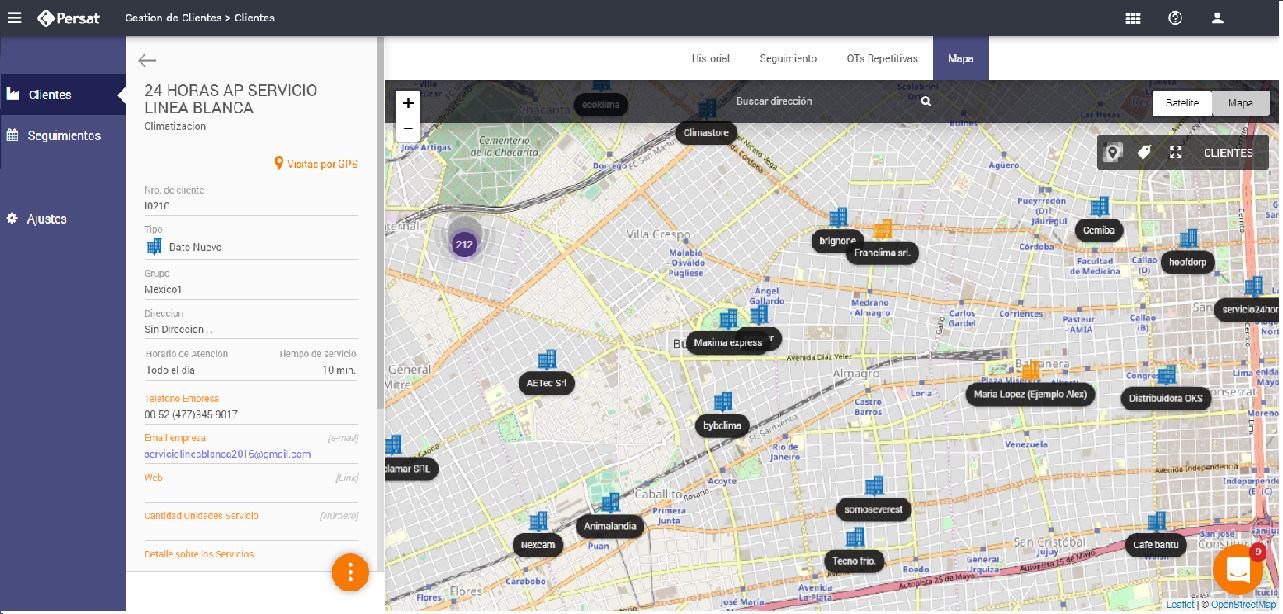This screenshot has height=614, width=1283.
Task: Open the orange chat bubble with 9 notifications
Action: (1238, 568)
